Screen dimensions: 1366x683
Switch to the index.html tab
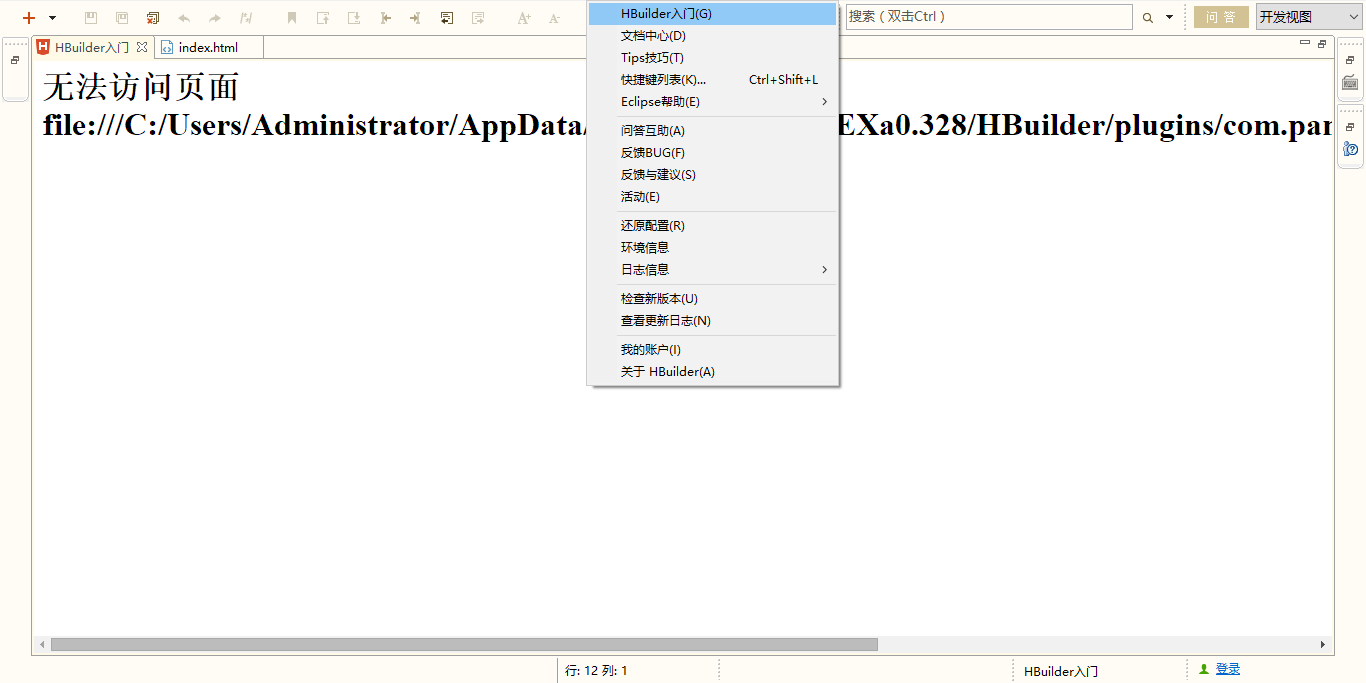(x=208, y=47)
